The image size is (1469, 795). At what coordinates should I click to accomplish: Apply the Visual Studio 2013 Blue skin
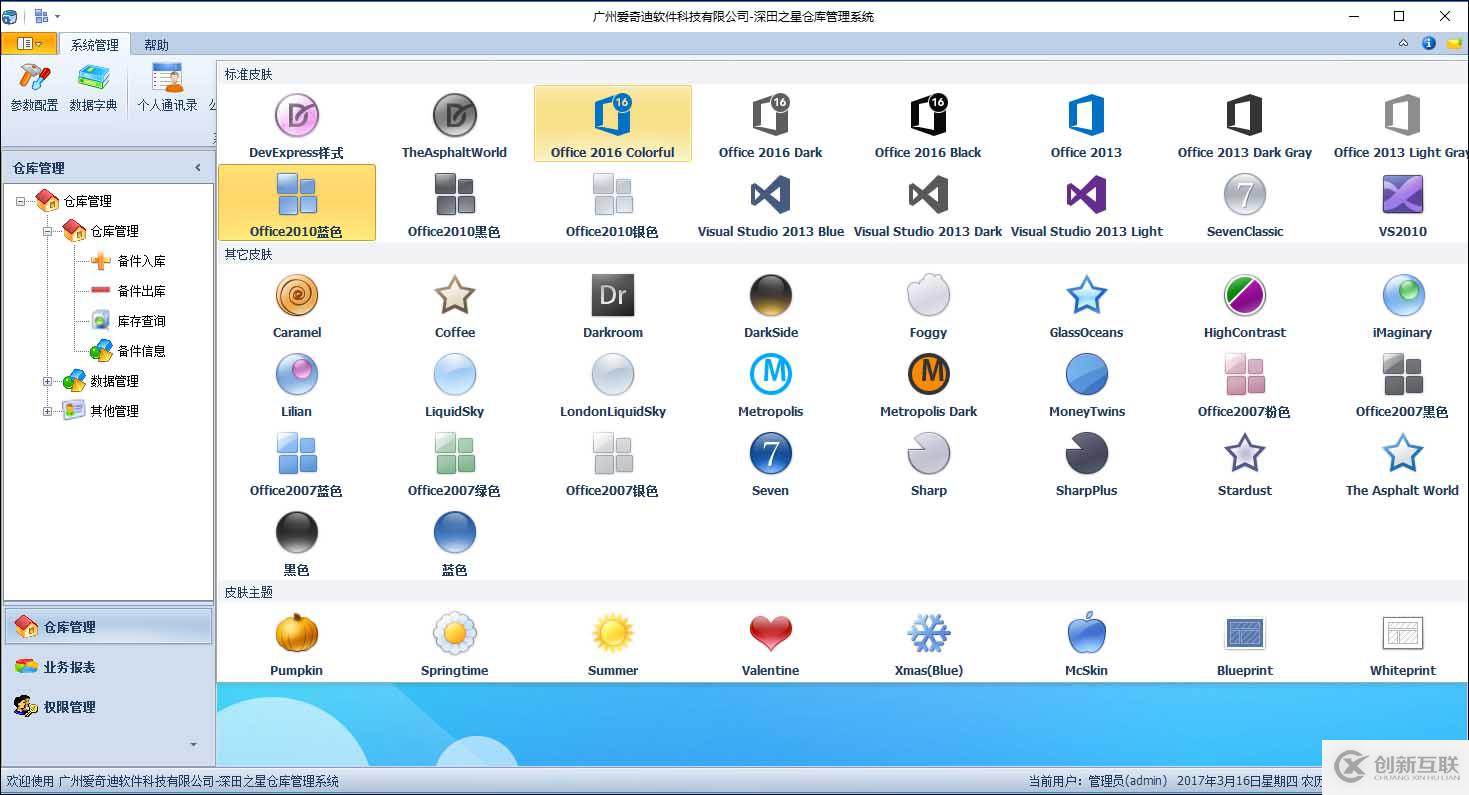770,203
